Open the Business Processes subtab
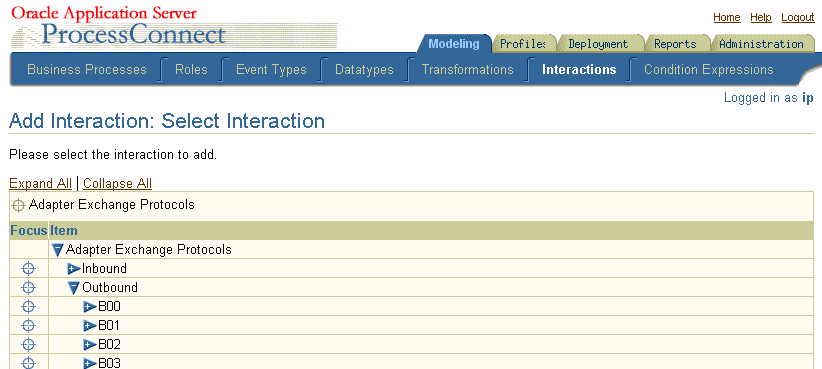Image resolution: width=822 pixels, height=369 pixels. [87, 70]
